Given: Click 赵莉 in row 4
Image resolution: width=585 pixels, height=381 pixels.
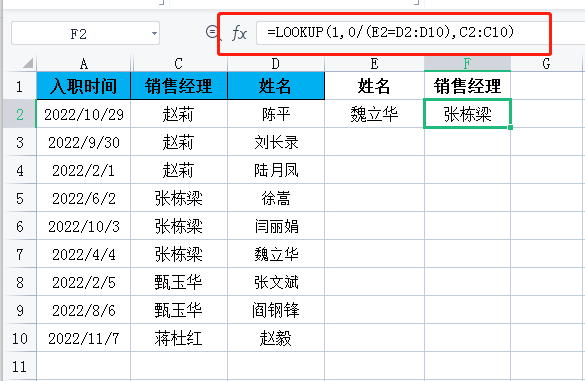Looking at the screenshot, I should [x=179, y=170].
